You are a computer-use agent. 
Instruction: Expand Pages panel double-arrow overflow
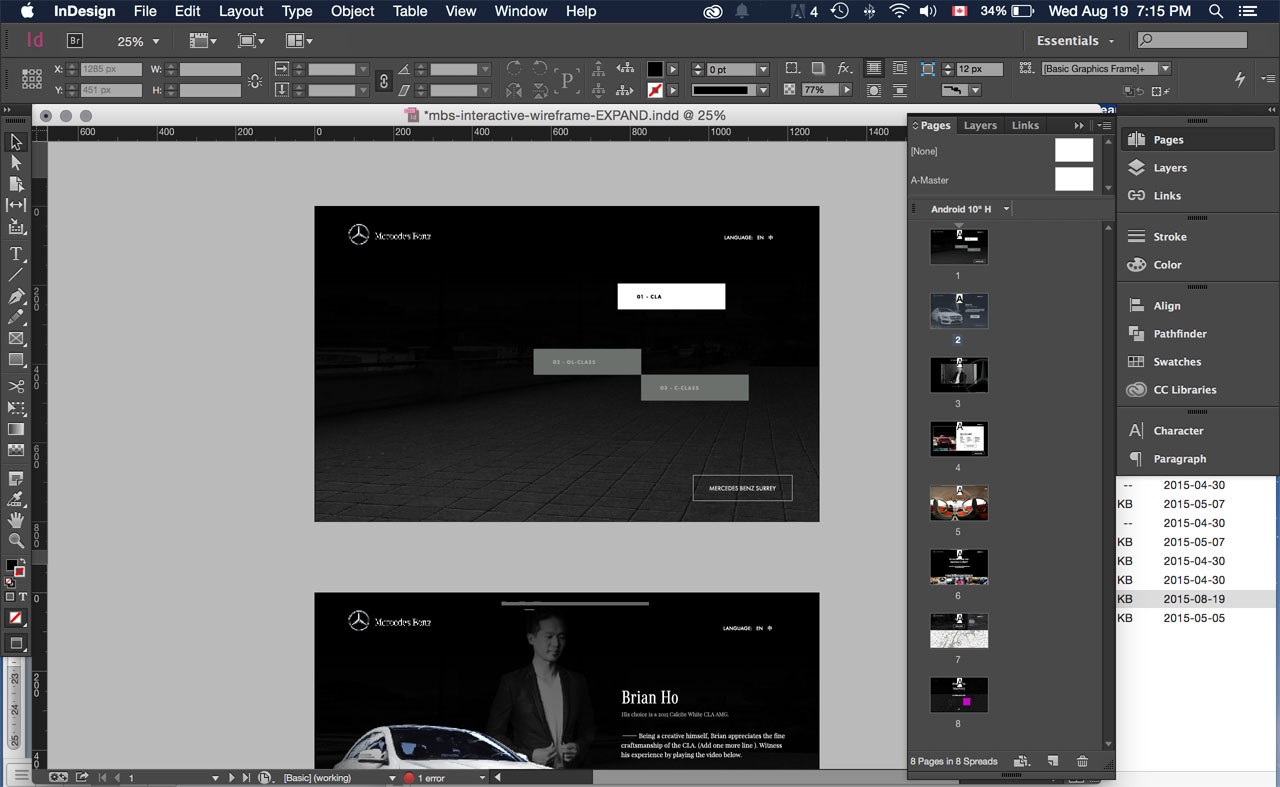(x=1079, y=125)
